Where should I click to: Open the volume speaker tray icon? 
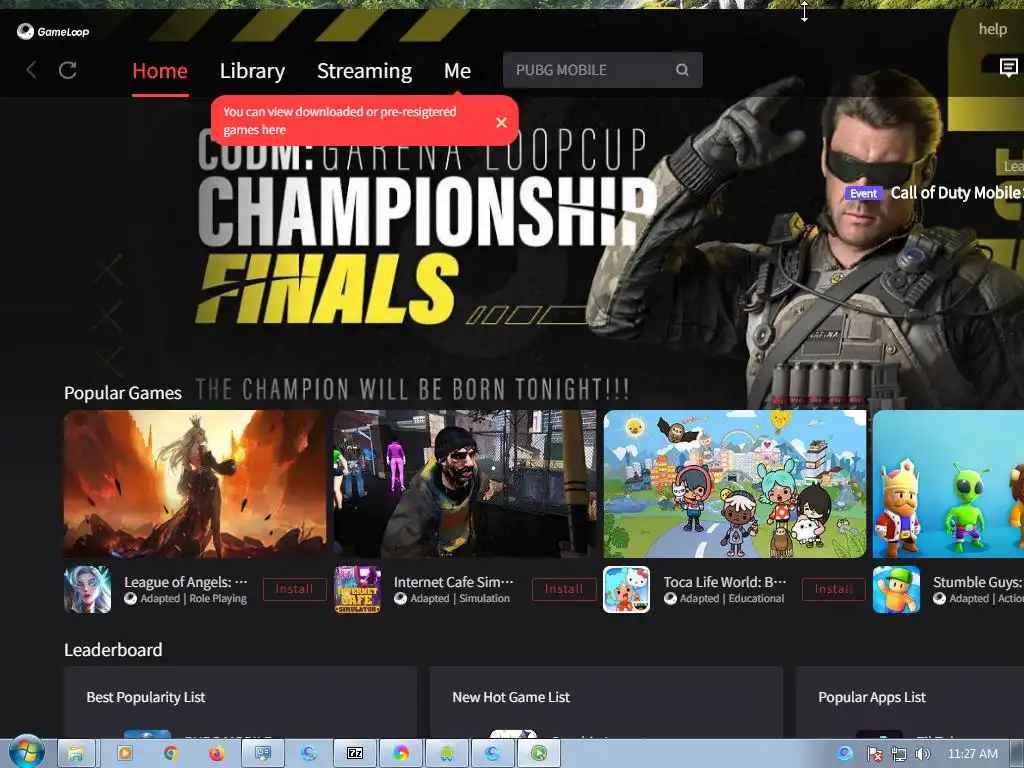[x=923, y=754]
